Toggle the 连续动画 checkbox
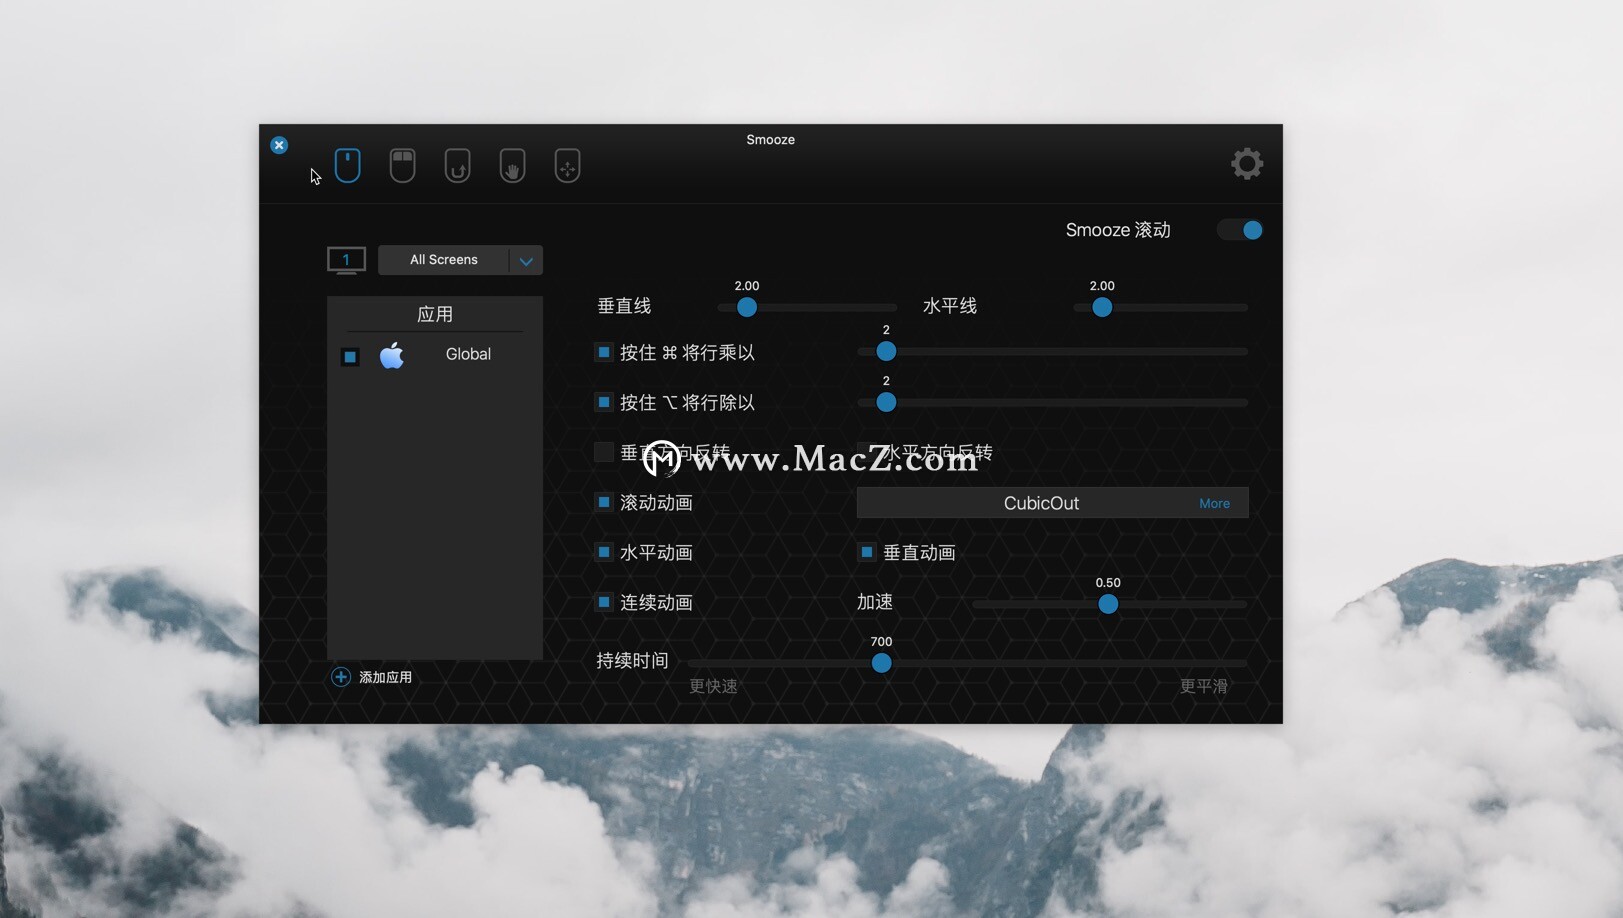The image size is (1623, 918). (604, 602)
